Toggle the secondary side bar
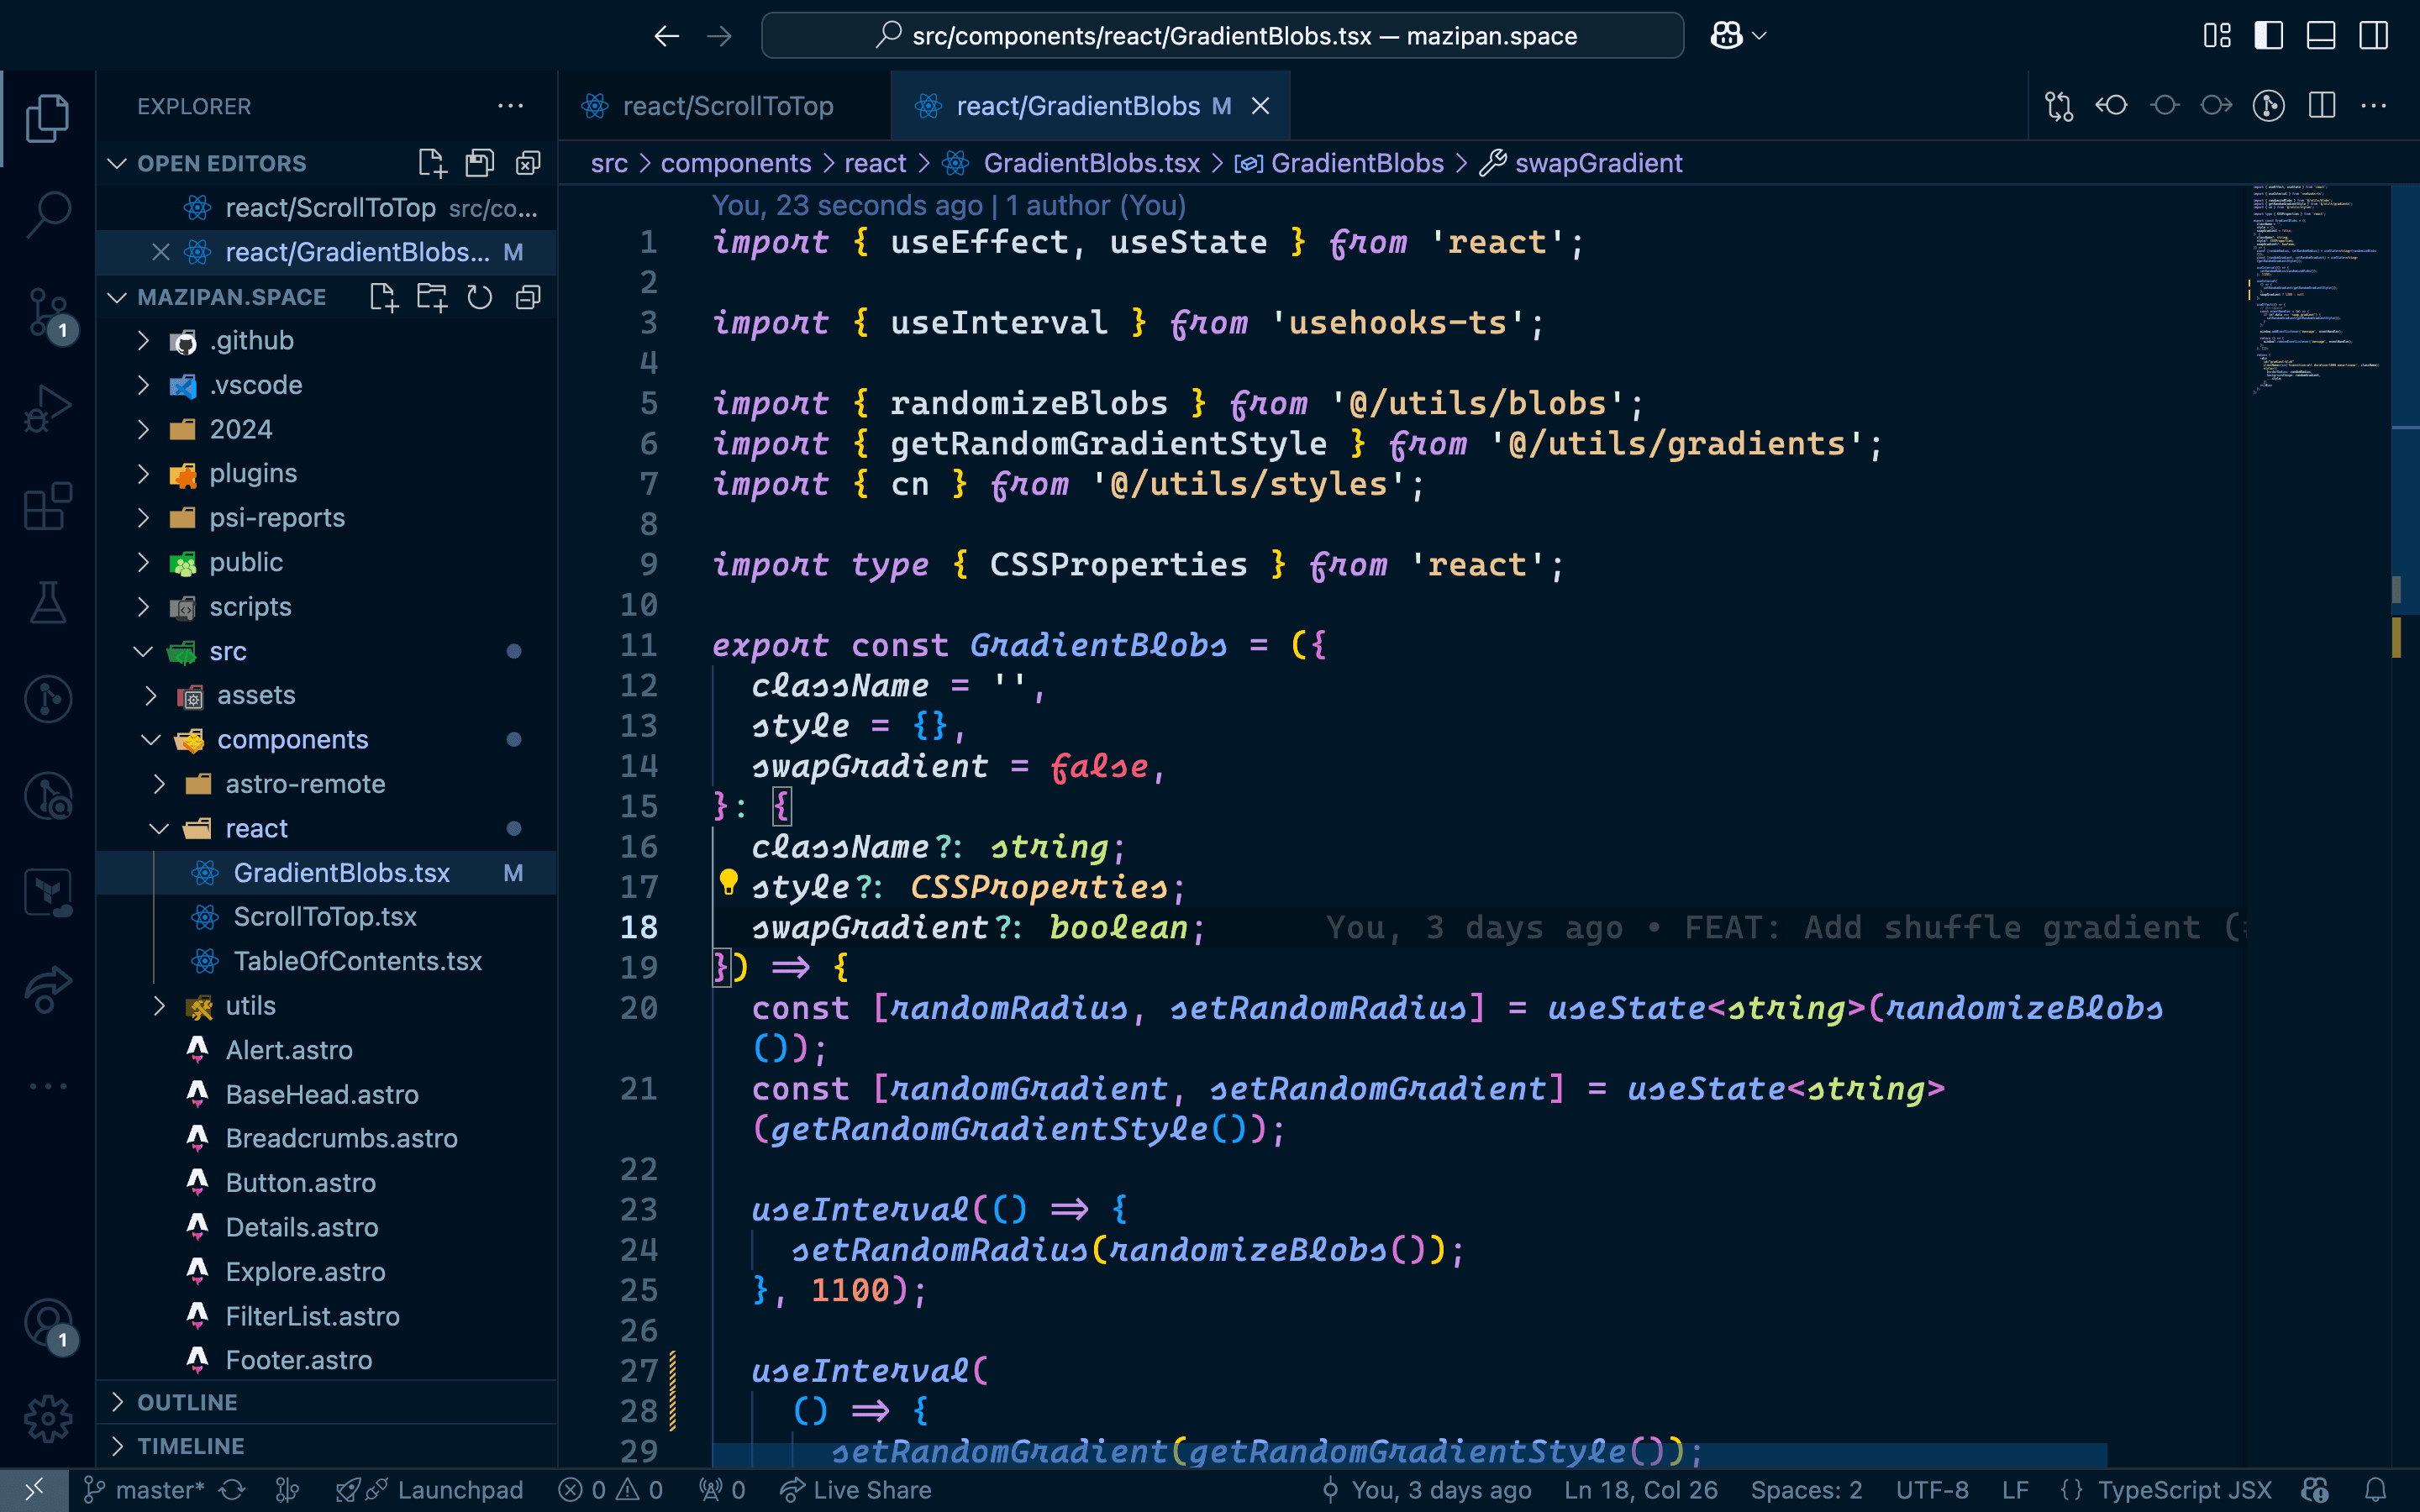The width and height of the screenshot is (2420, 1512). 2373,36
